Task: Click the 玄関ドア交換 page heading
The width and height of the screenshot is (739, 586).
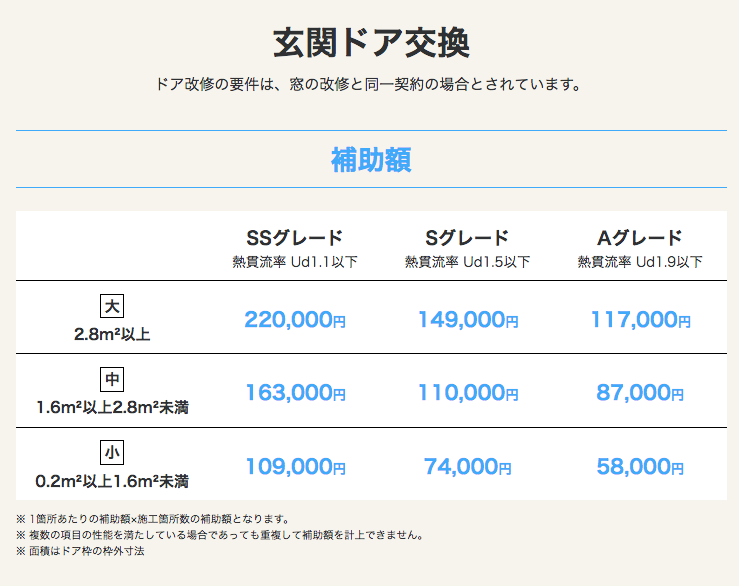Action: (371, 43)
